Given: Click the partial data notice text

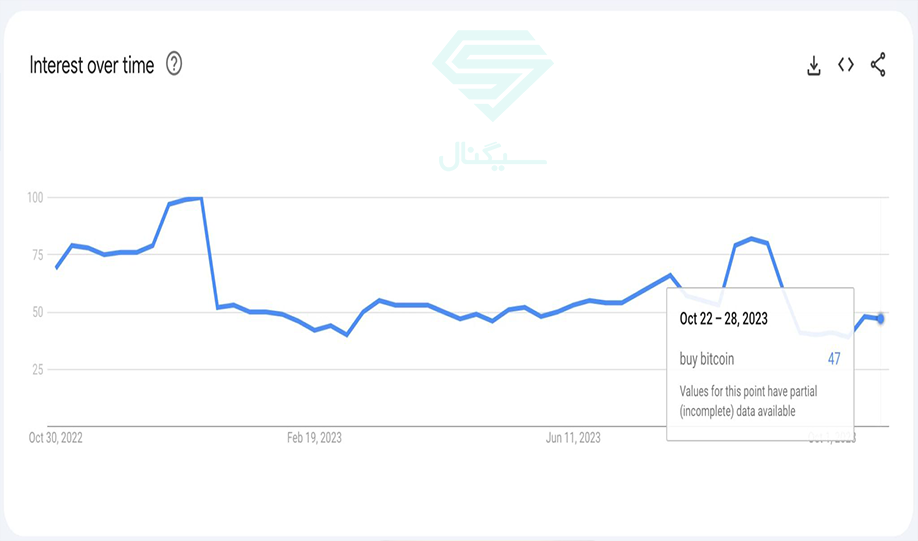Looking at the screenshot, I should [x=748, y=401].
